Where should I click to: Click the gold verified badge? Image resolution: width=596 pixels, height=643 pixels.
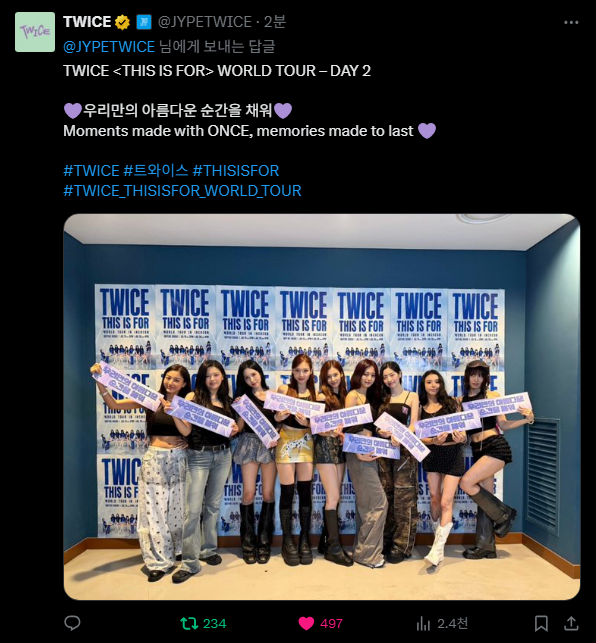pos(122,22)
